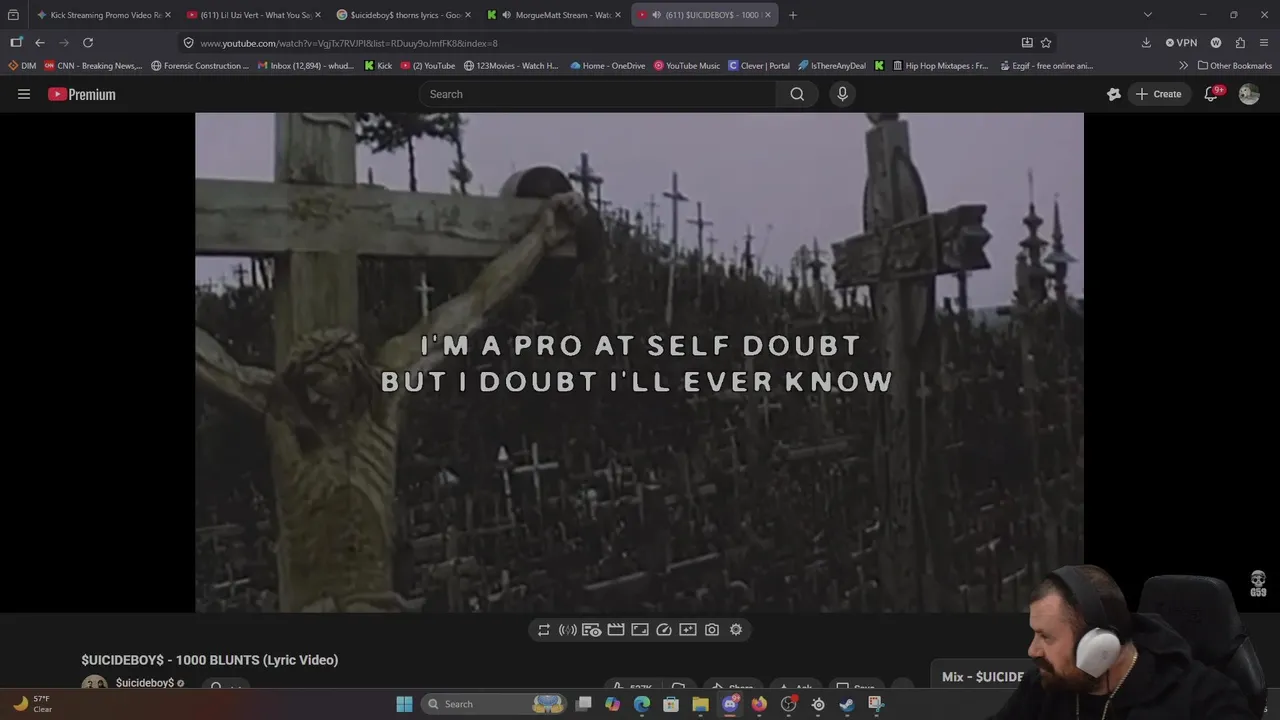Click the YouTube search magnifier button

(x=797, y=94)
